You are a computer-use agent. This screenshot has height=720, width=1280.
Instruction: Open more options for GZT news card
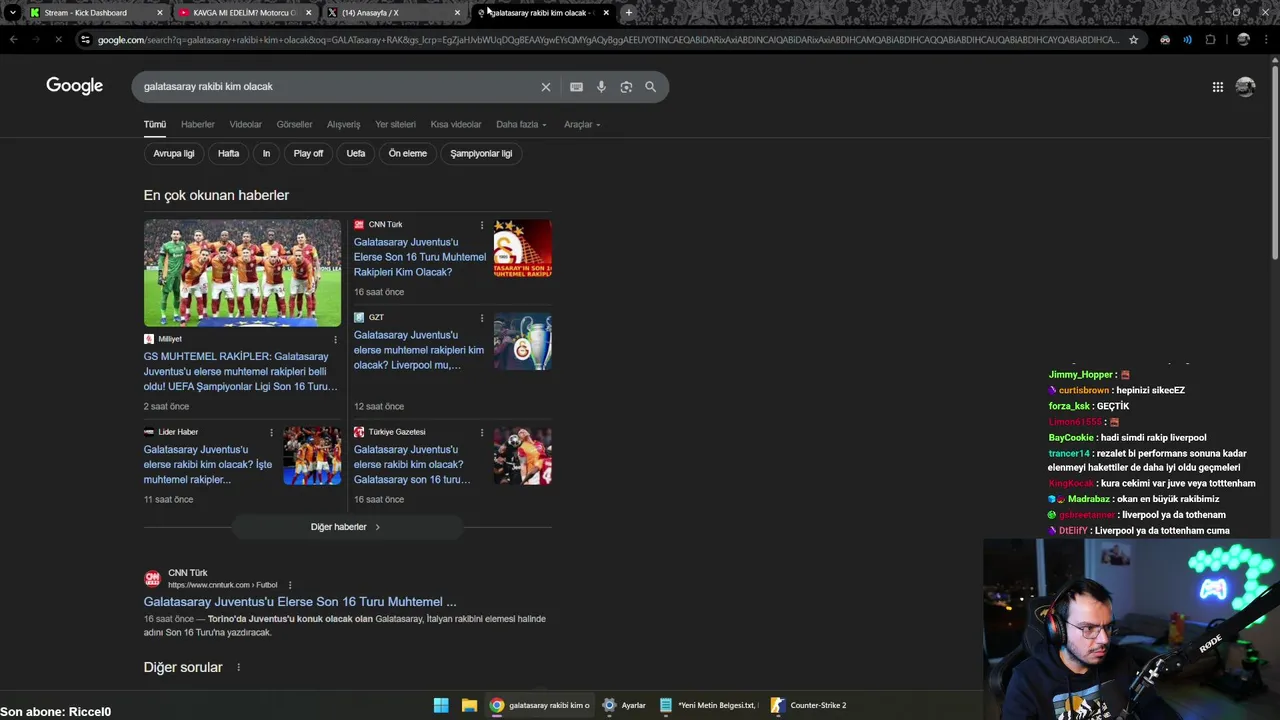click(481, 318)
